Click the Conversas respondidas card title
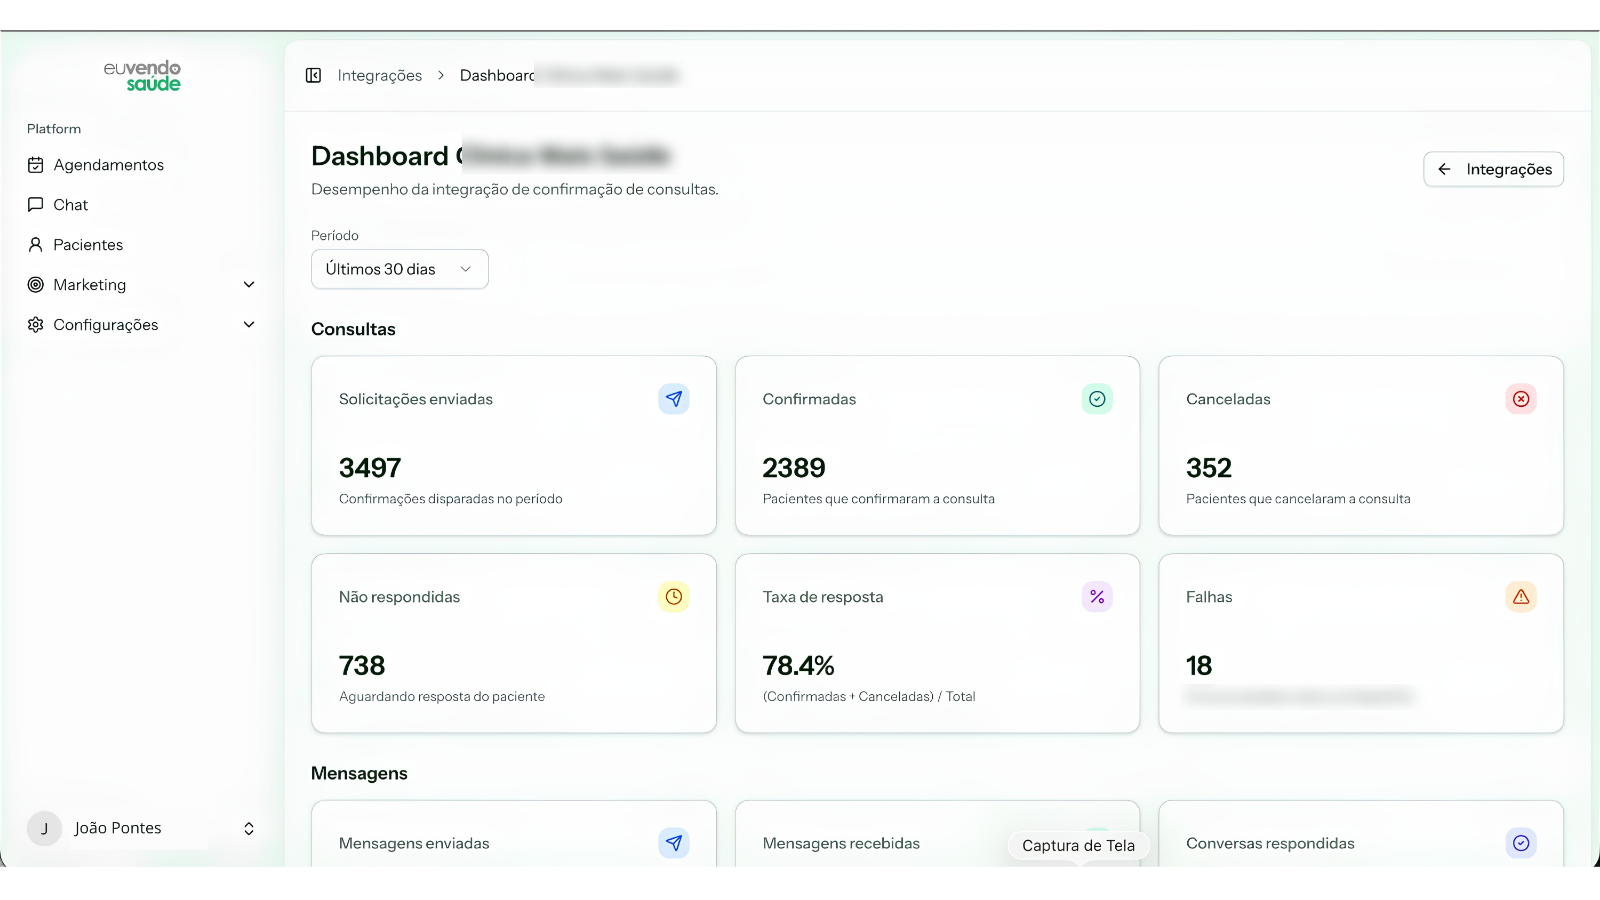The height and width of the screenshot is (900, 1600). 1270,843
